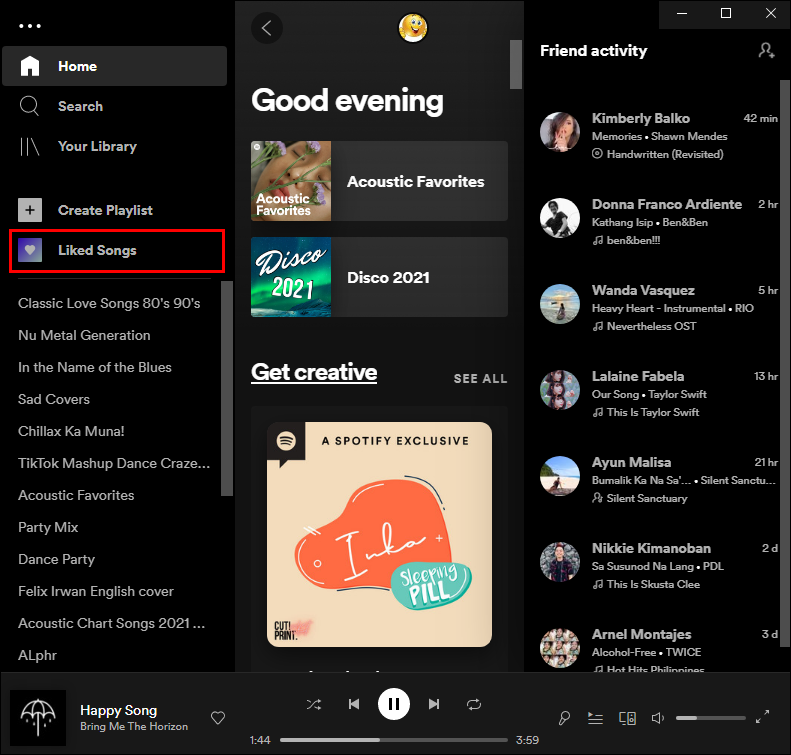Toggle repeat mode

(x=474, y=704)
